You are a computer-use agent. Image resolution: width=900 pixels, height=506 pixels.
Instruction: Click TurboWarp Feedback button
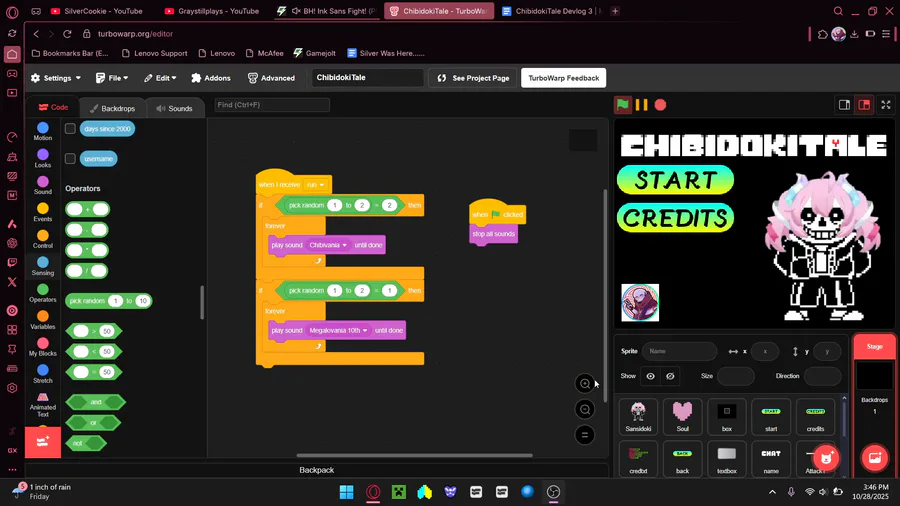tap(564, 78)
